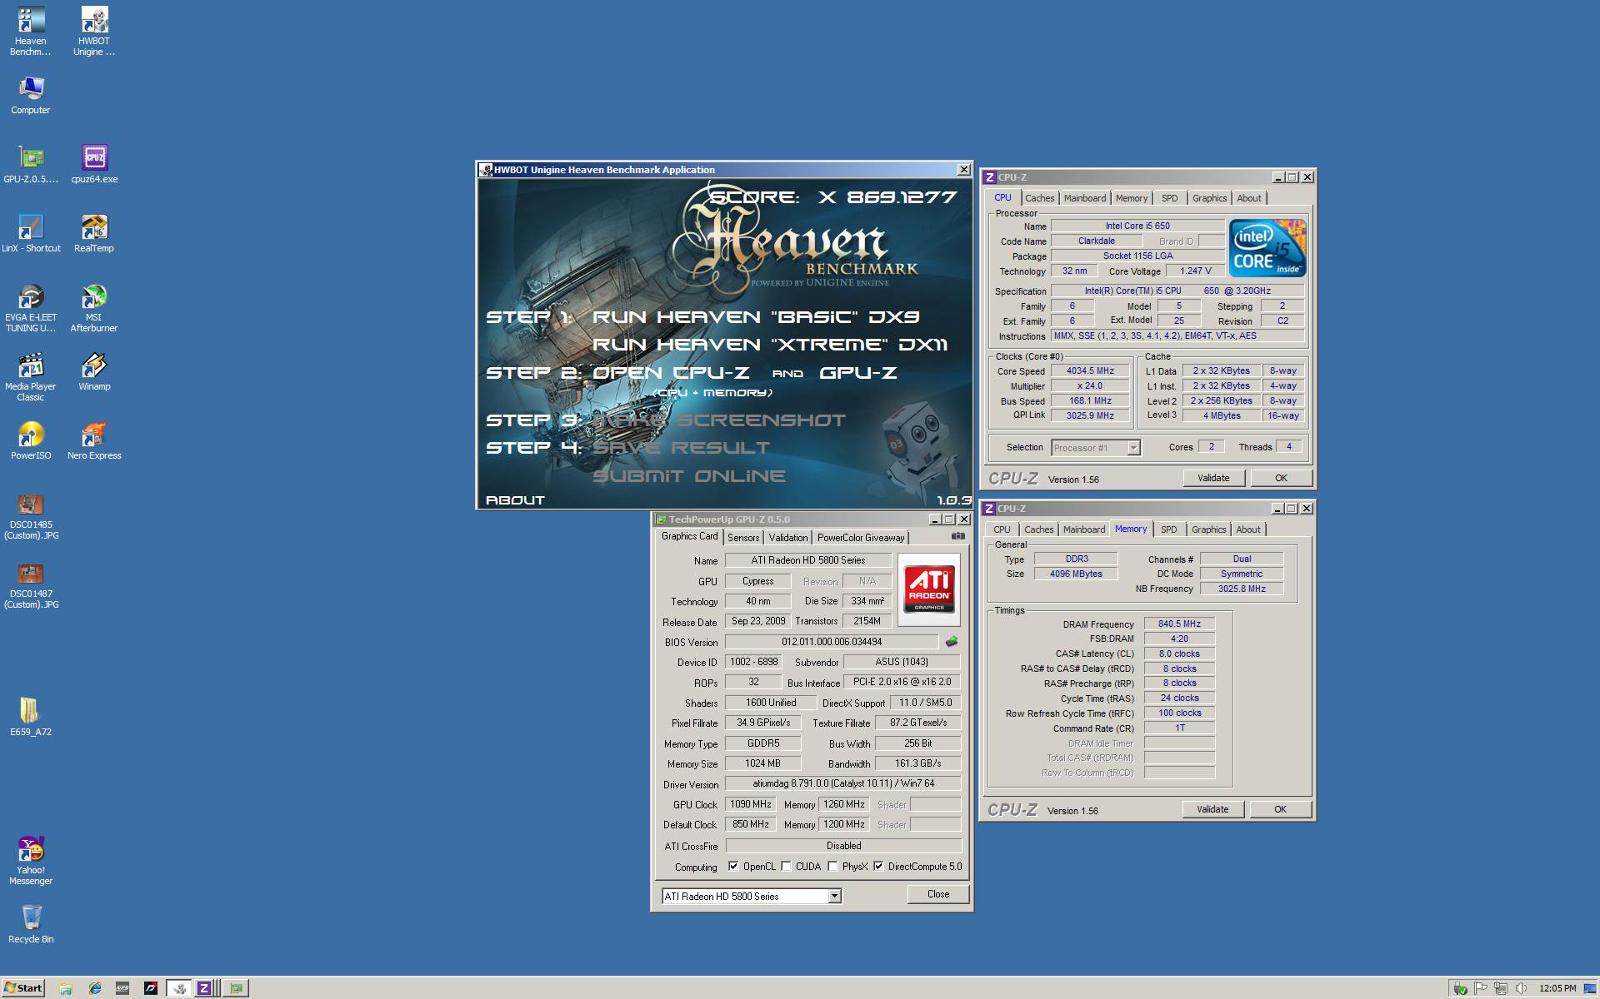
Task: Open Media Player Classic icon
Action: pos(30,377)
